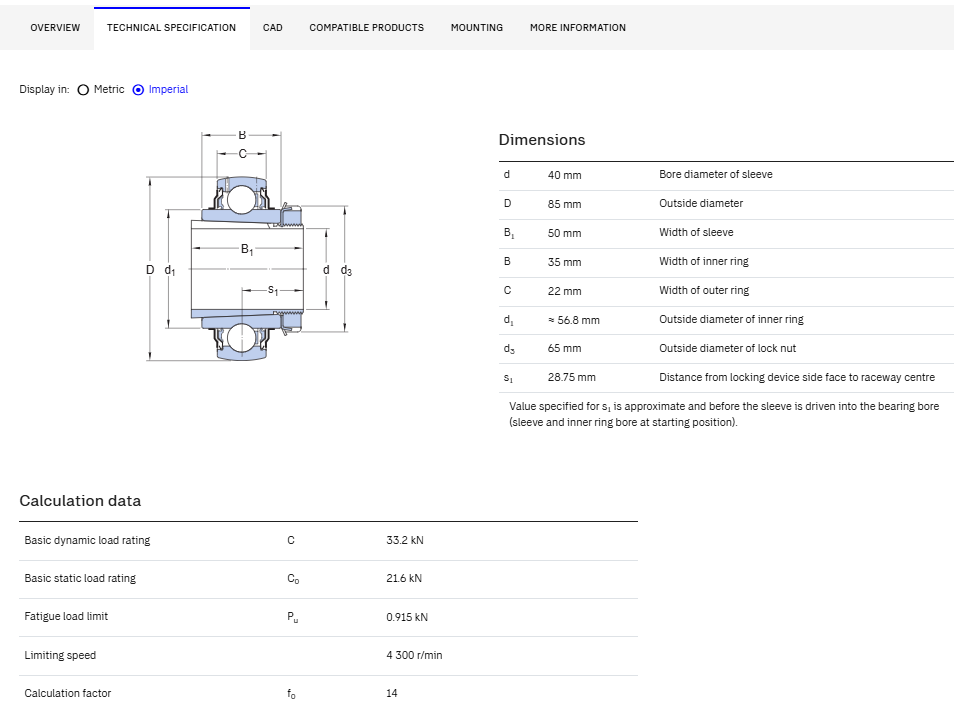954x720 pixels.
Task: Click the 85 mm outside diameter value
Action: pos(564,204)
